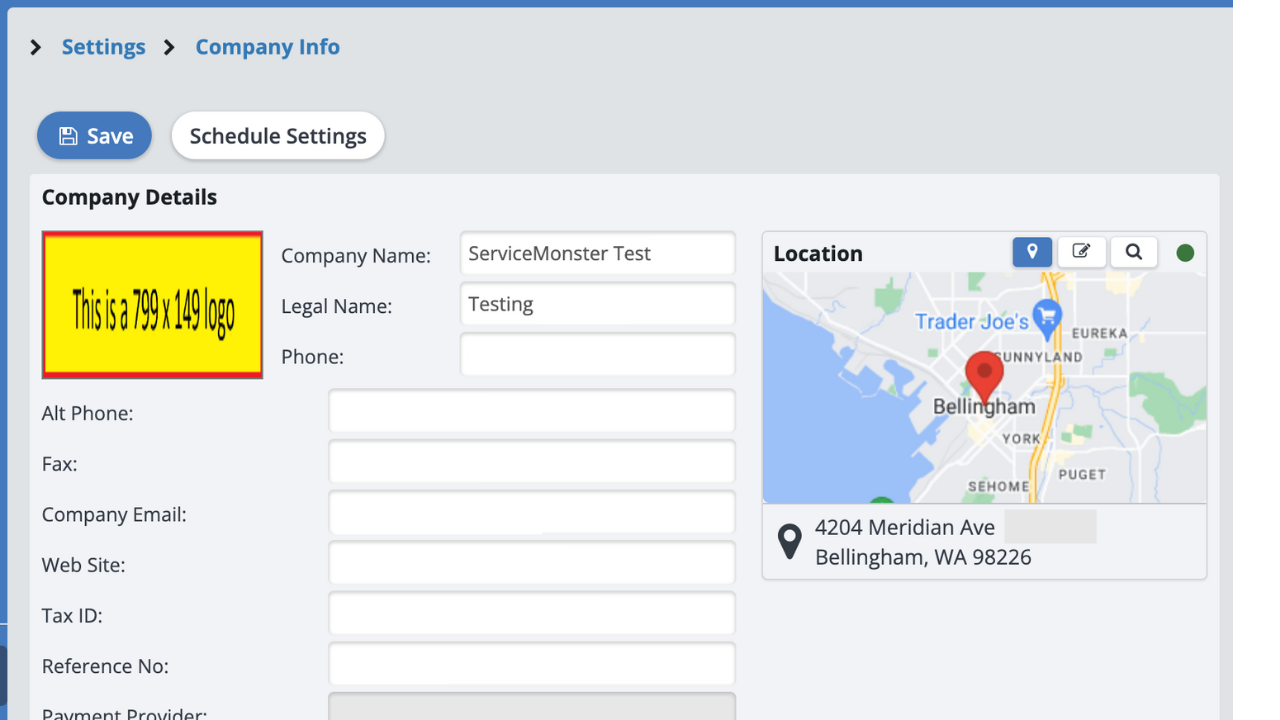1280x720 pixels.
Task: Save the company info changes
Action: (94, 136)
